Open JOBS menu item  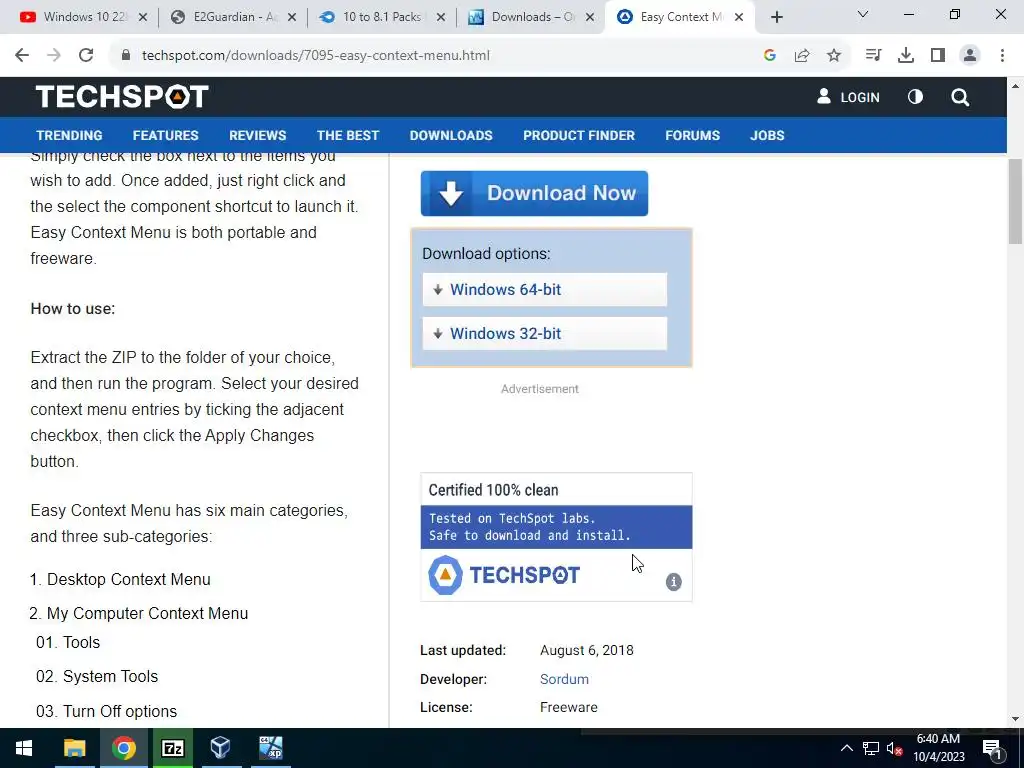(x=767, y=135)
